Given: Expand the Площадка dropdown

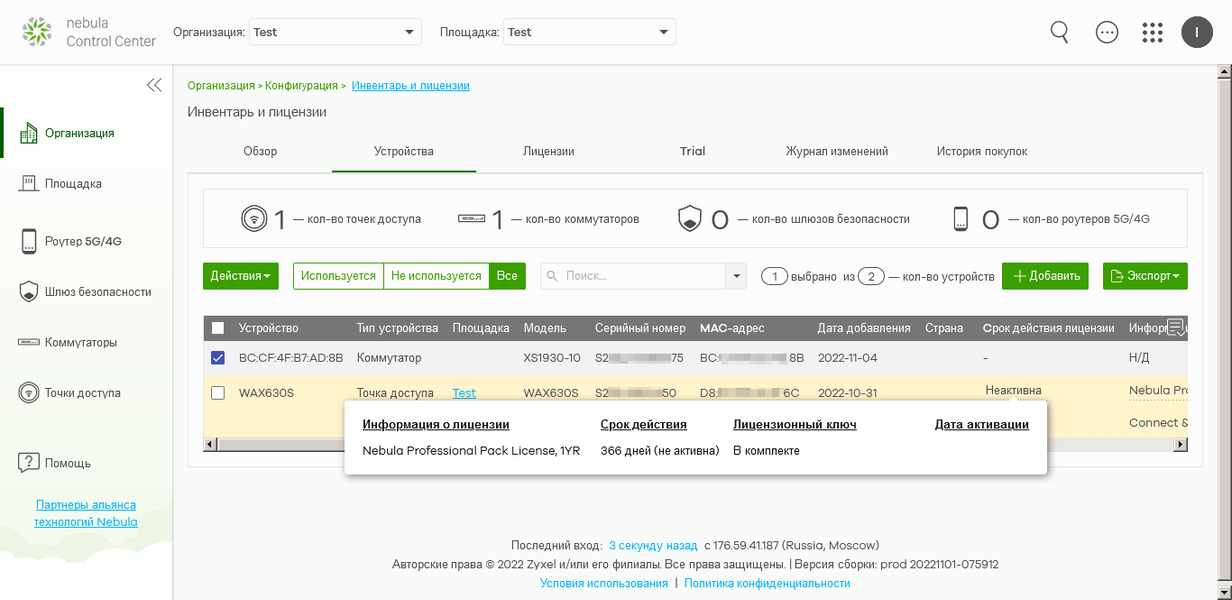Looking at the screenshot, I should pyautogui.click(x=589, y=32).
